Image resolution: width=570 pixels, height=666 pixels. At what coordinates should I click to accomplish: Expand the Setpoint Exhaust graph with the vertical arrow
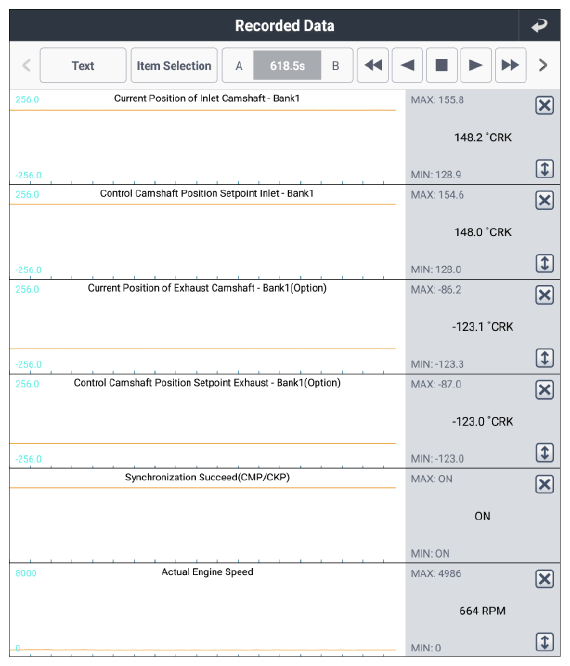[545, 453]
